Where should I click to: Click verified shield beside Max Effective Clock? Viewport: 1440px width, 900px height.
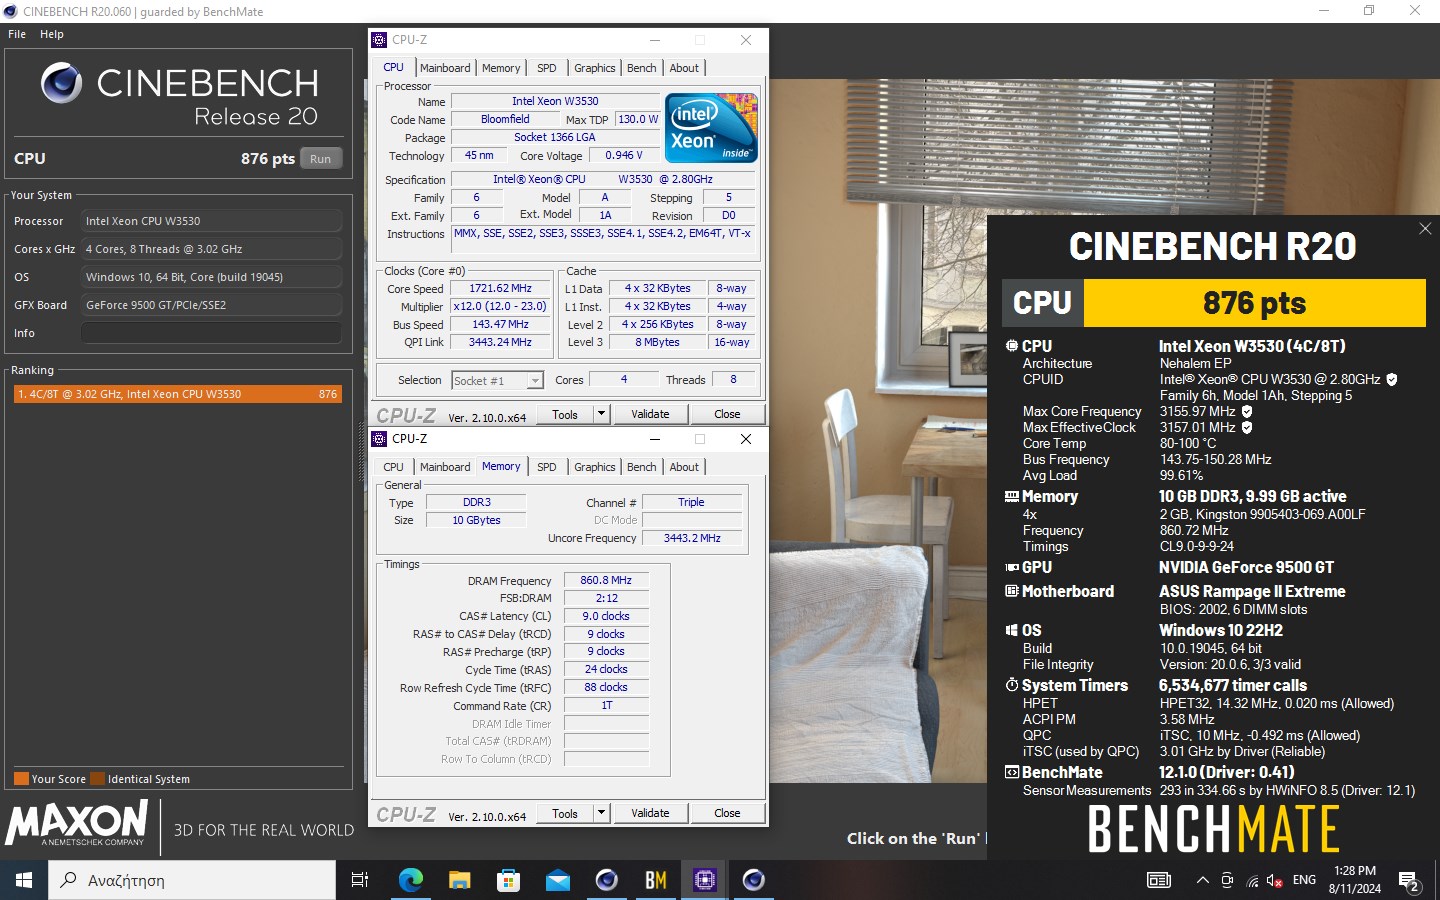click(1247, 427)
